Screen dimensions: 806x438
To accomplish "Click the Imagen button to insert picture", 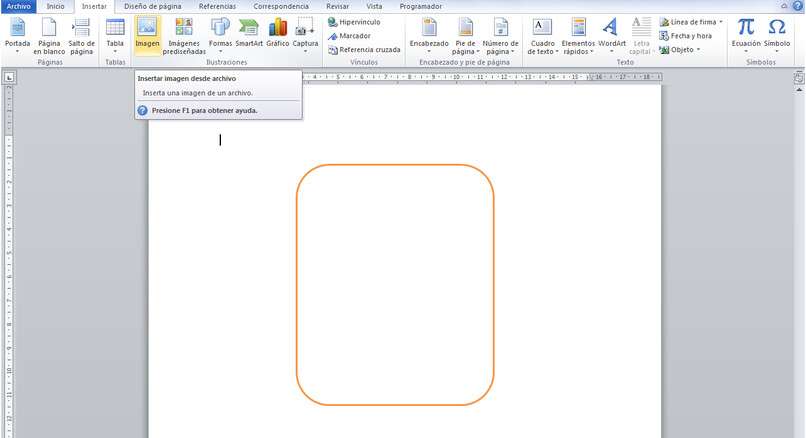I will [148, 35].
